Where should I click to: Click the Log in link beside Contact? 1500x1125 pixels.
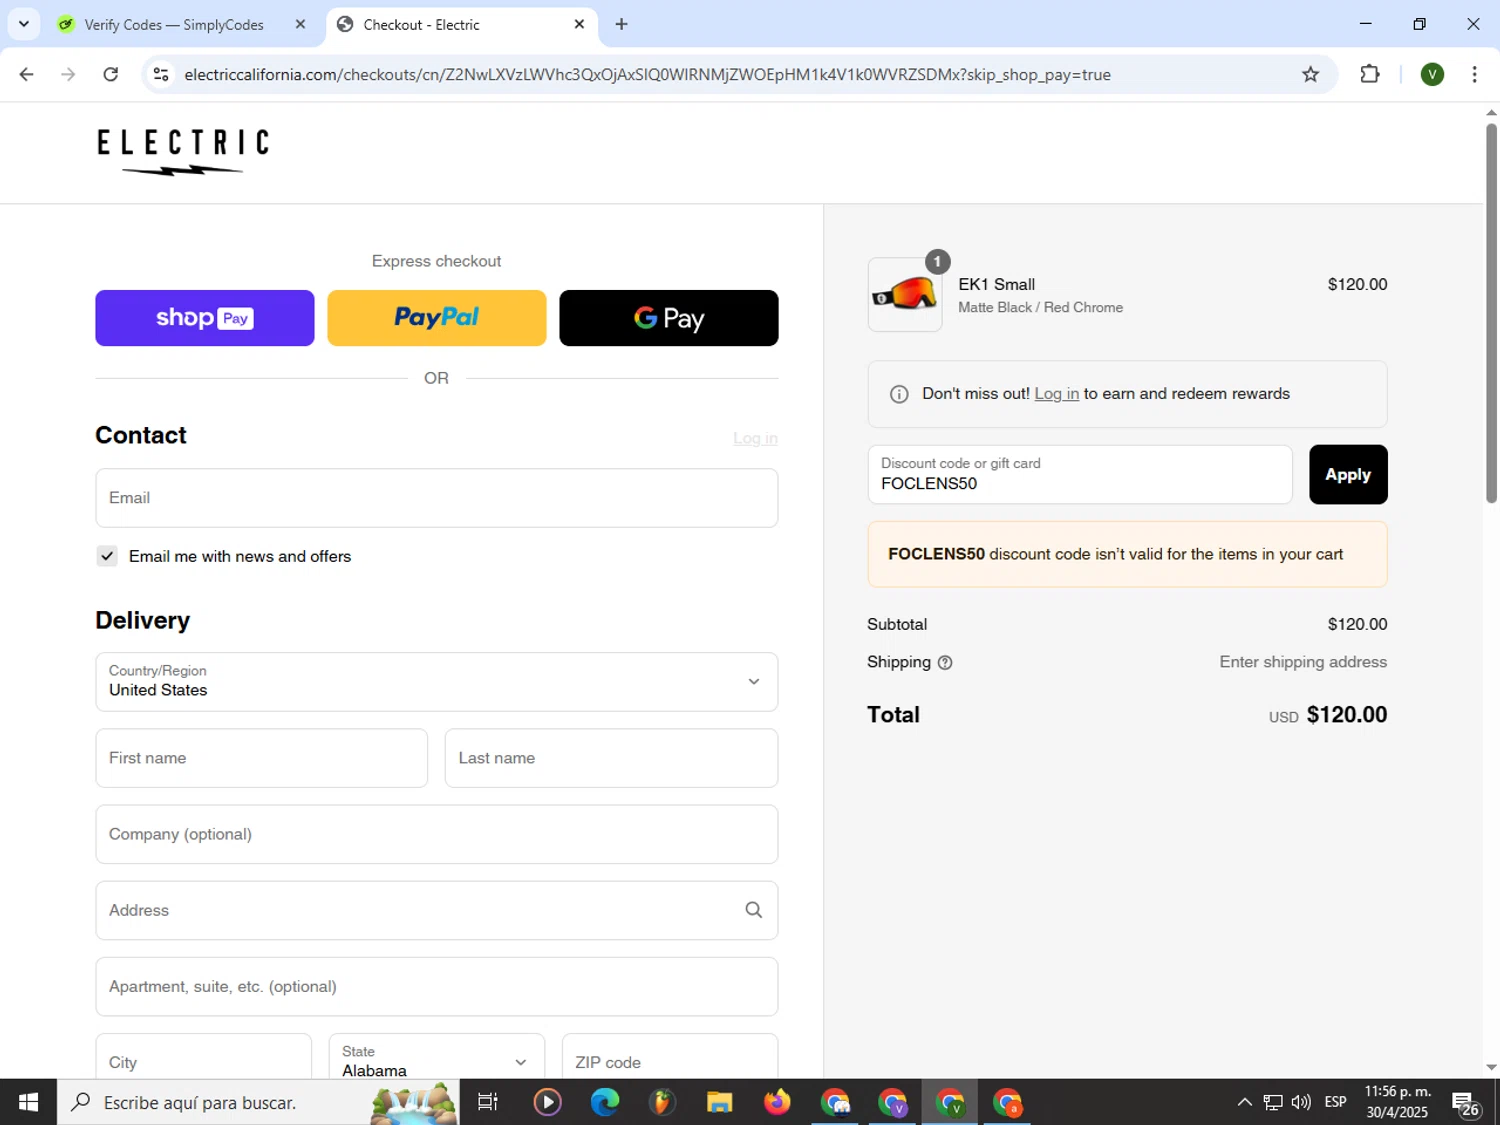click(x=755, y=438)
